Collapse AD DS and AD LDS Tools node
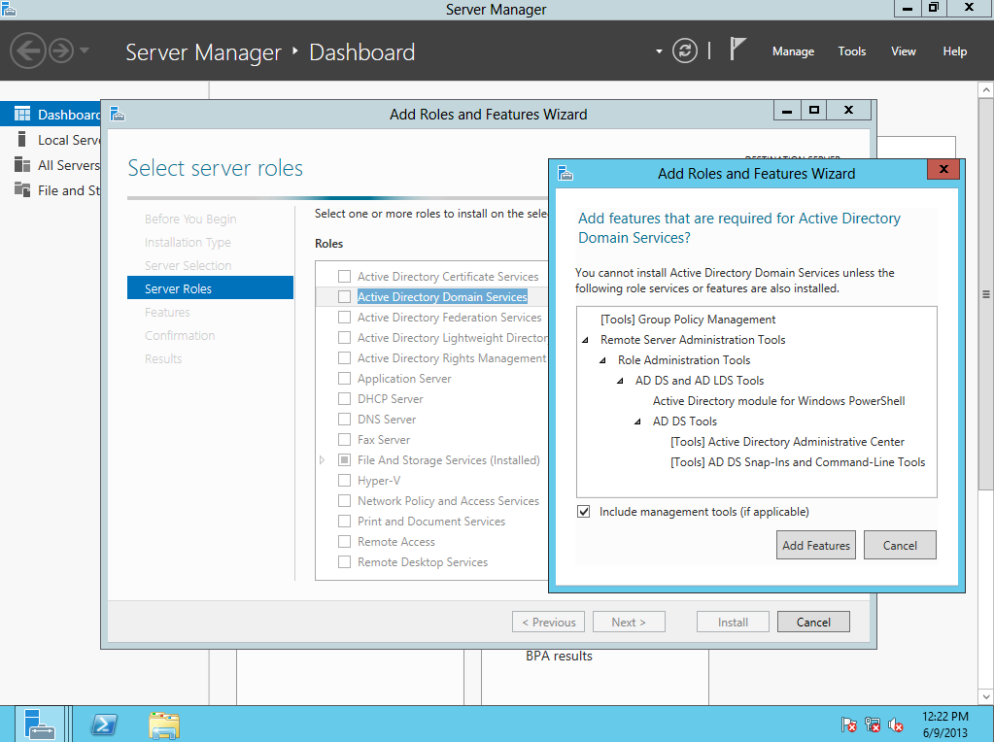The height and width of the screenshot is (742, 994). tap(620, 381)
